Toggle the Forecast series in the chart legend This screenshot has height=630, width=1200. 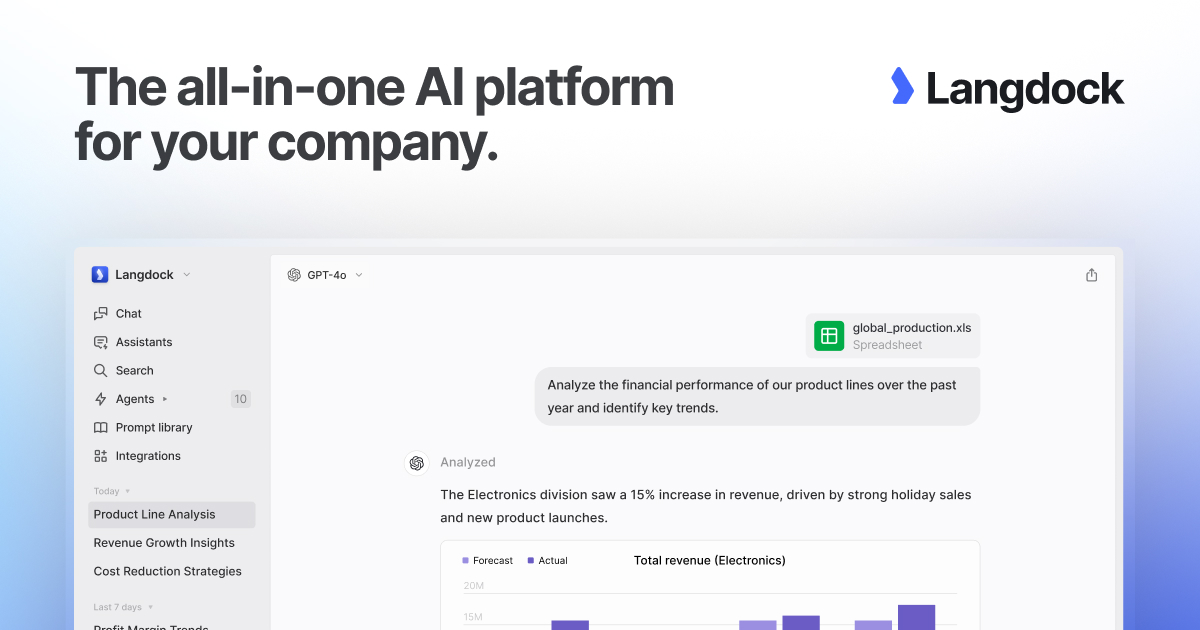click(x=487, y=560)
